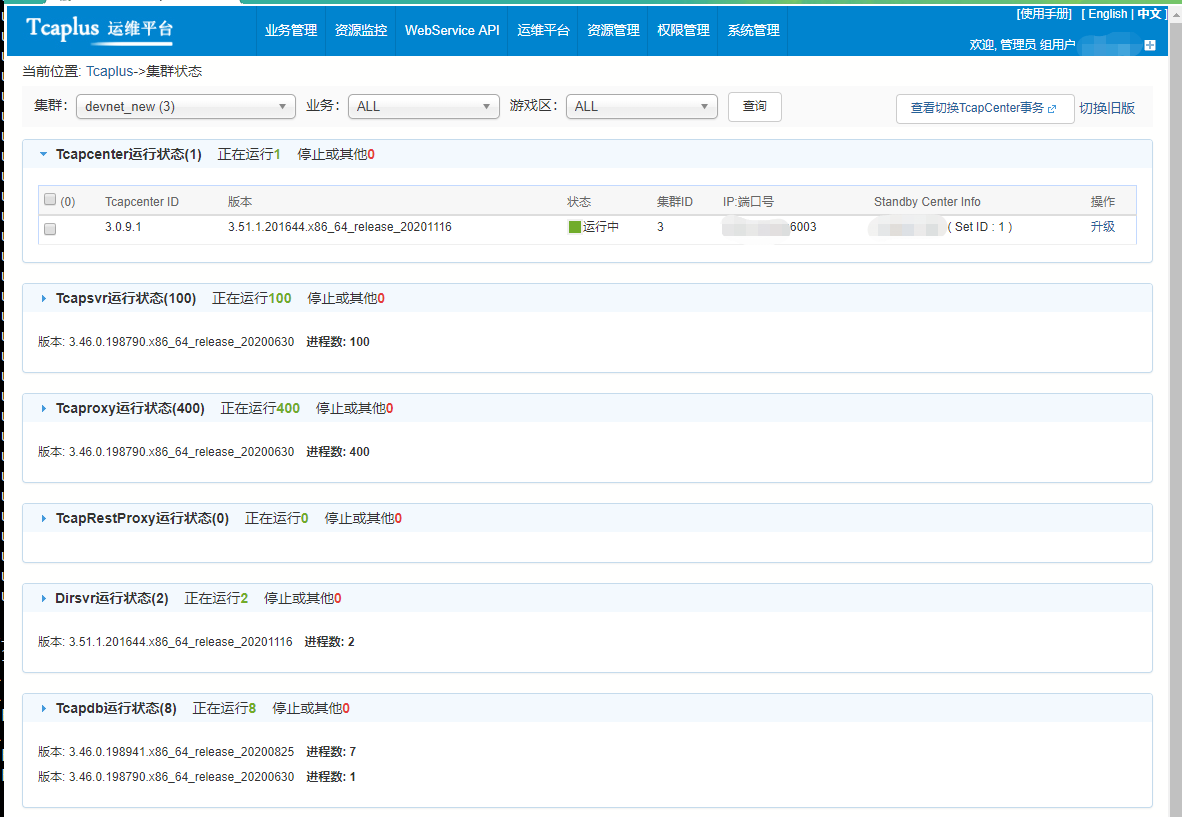The height and width of the screenshot is (817, 1182).
Task: Expand the Tcapdb运行状态 section
Action: pos(44,708)
